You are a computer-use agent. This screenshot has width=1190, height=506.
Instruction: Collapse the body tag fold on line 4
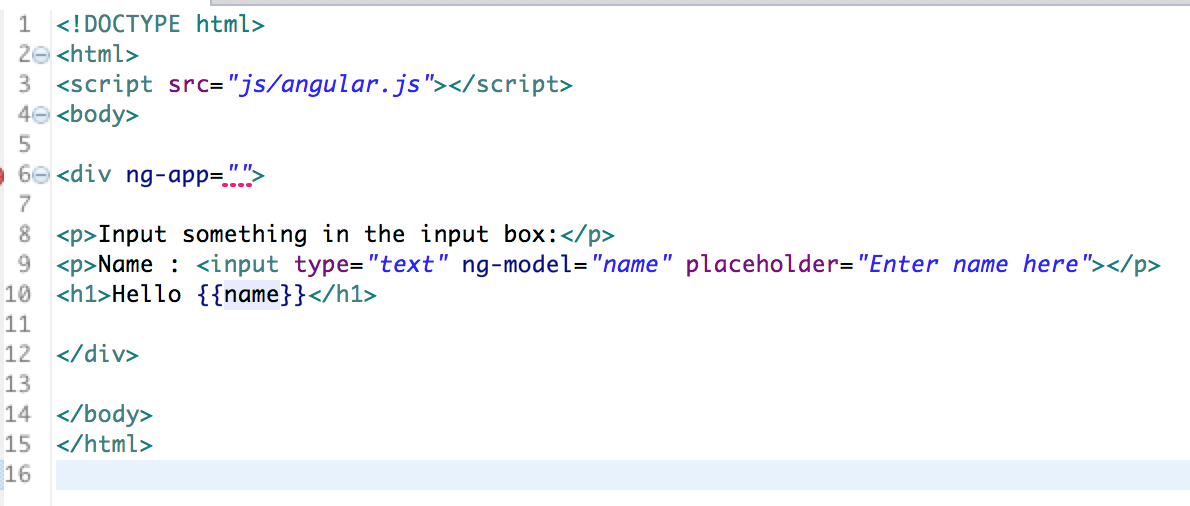pos(40,115)
